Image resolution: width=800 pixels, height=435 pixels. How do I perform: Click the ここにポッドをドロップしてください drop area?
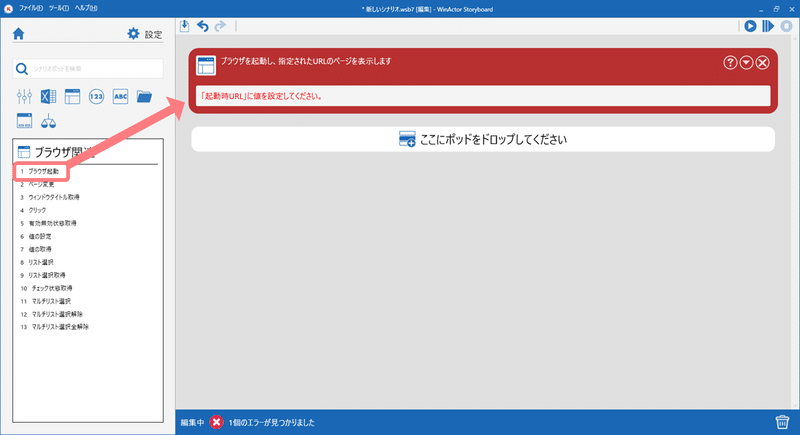[x=483, y=139]
